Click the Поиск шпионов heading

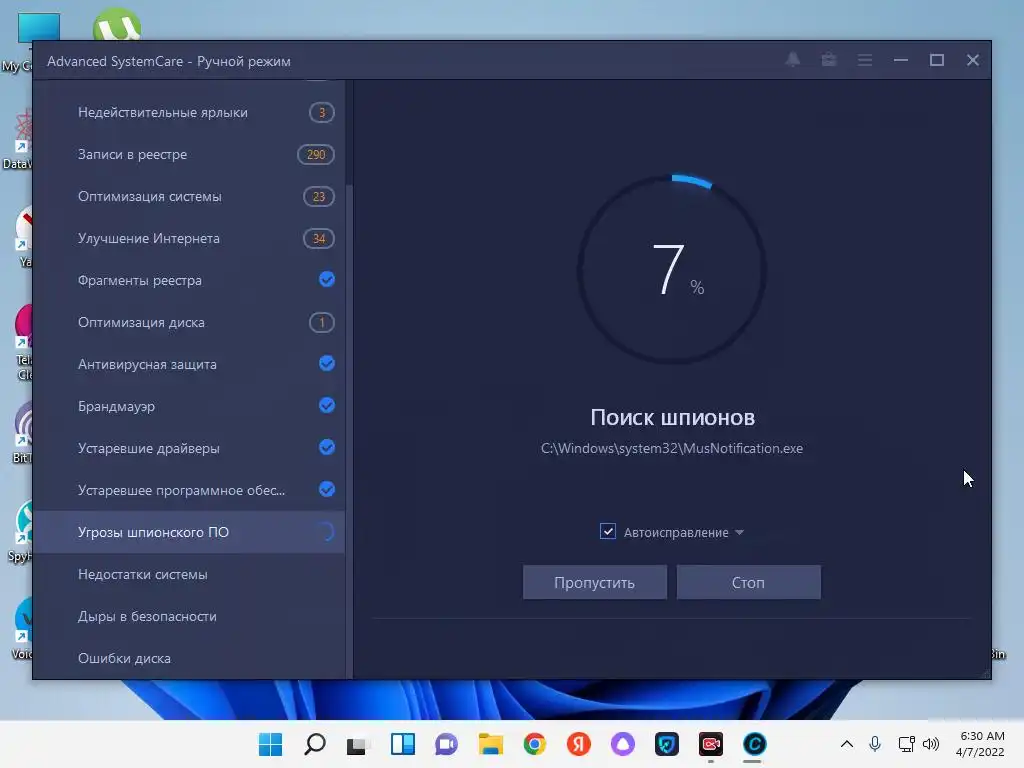(x=673, y=417)
